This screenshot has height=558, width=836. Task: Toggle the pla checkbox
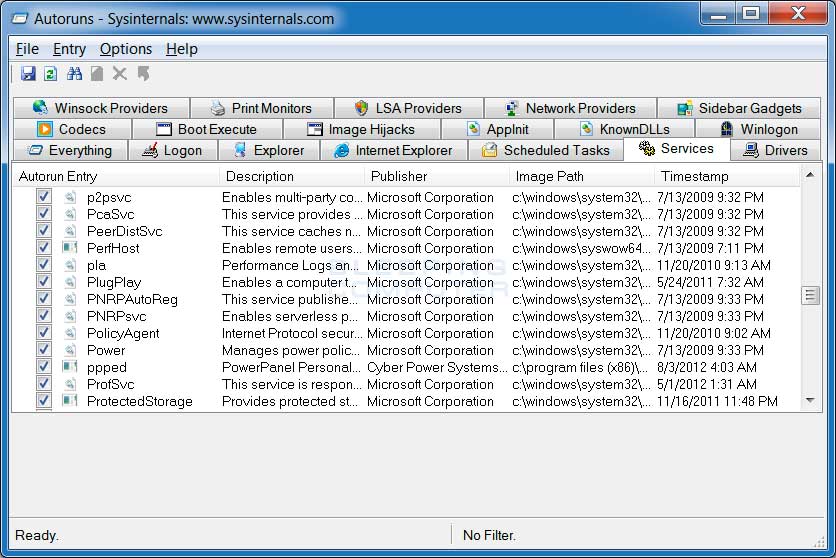[44, 265]
